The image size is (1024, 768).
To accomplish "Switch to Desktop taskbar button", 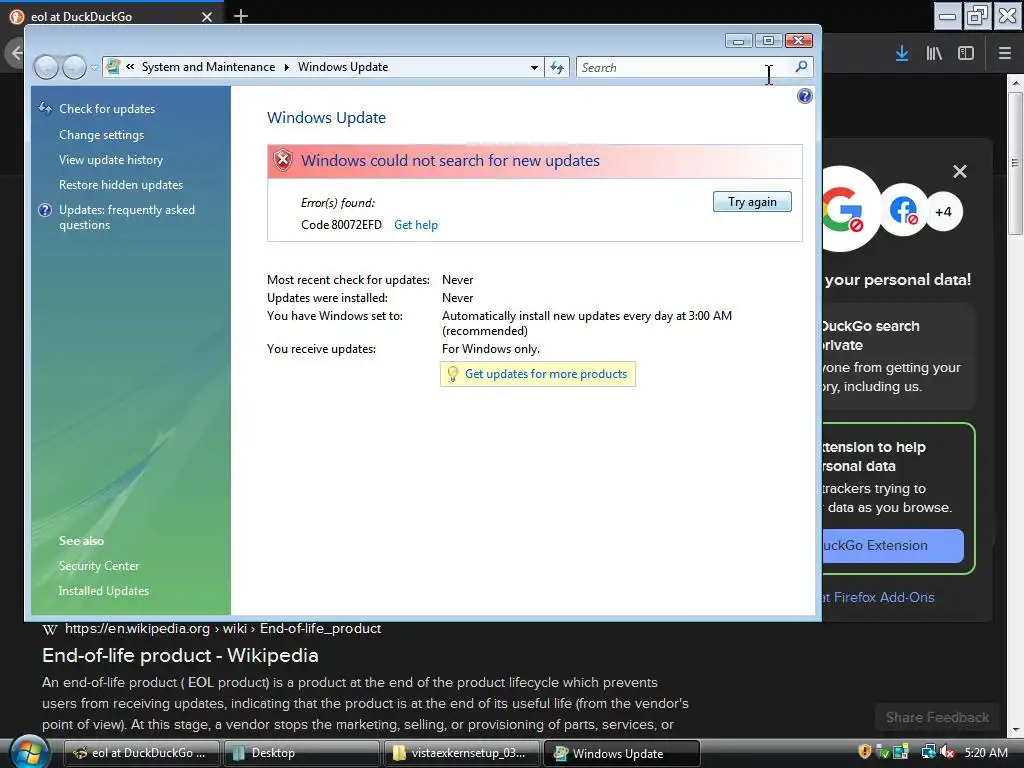I will (300, 753).
